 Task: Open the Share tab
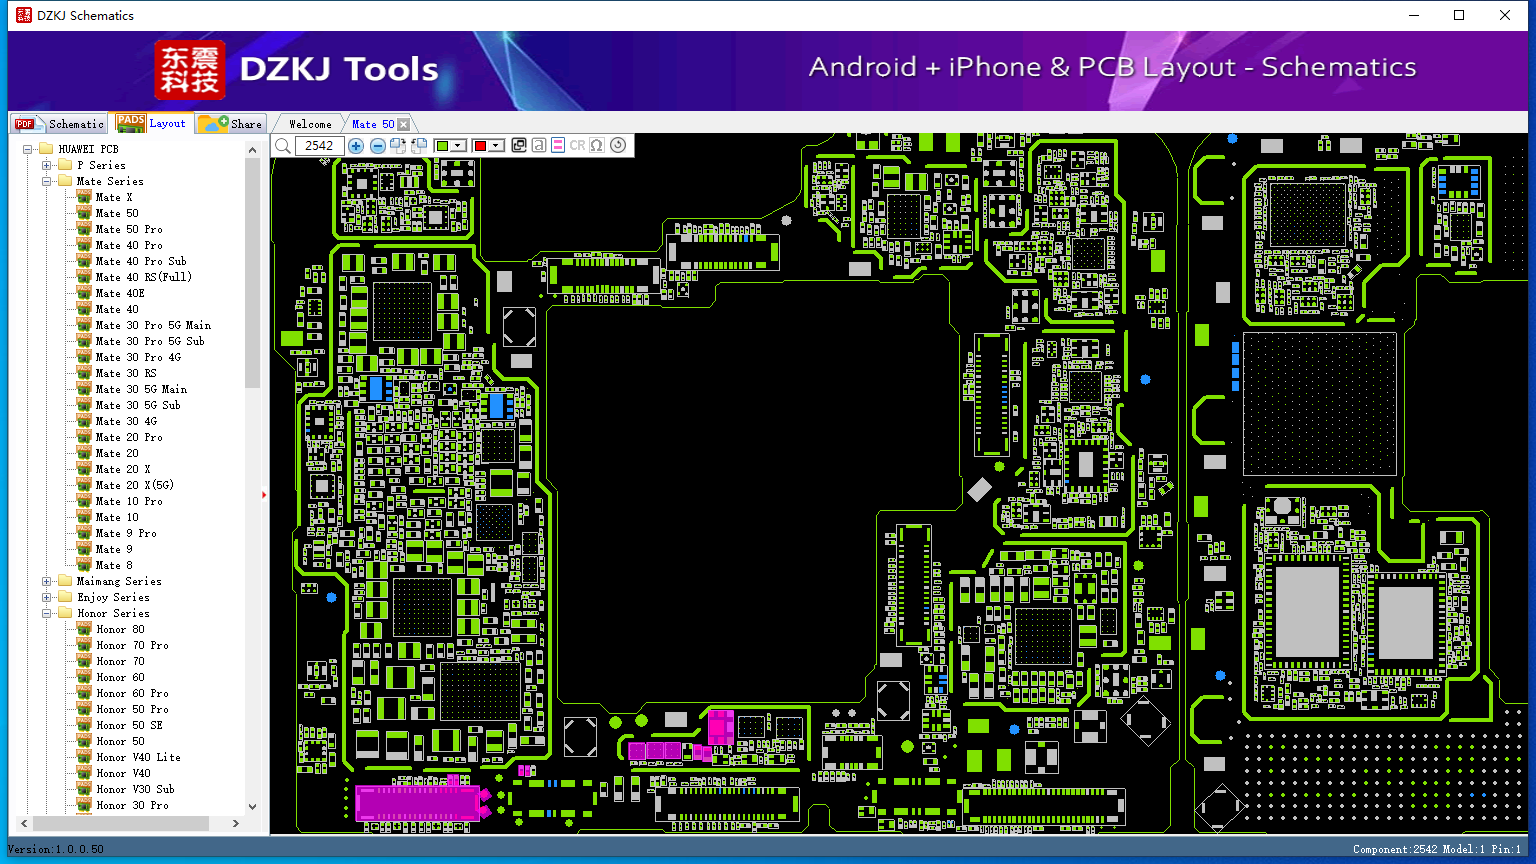point(230,124)
